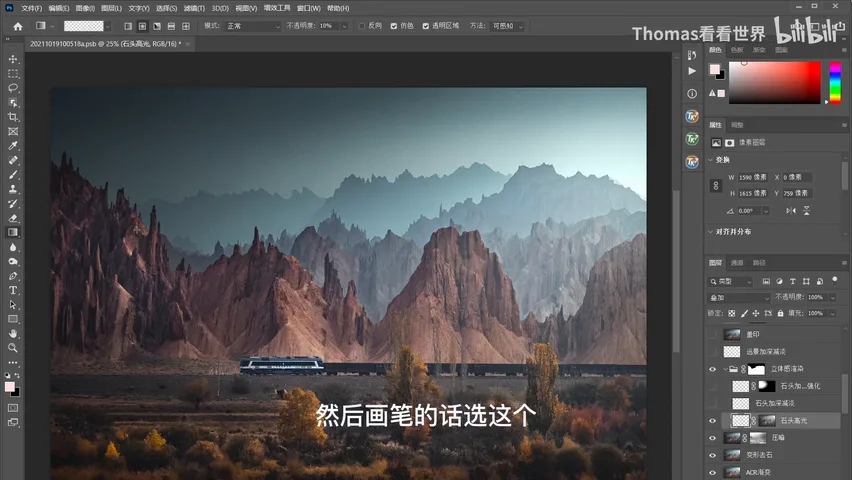The image size is (852, 480).
Task: Flip horizontal icon in transform properties
Action: [x=791, y=211]
